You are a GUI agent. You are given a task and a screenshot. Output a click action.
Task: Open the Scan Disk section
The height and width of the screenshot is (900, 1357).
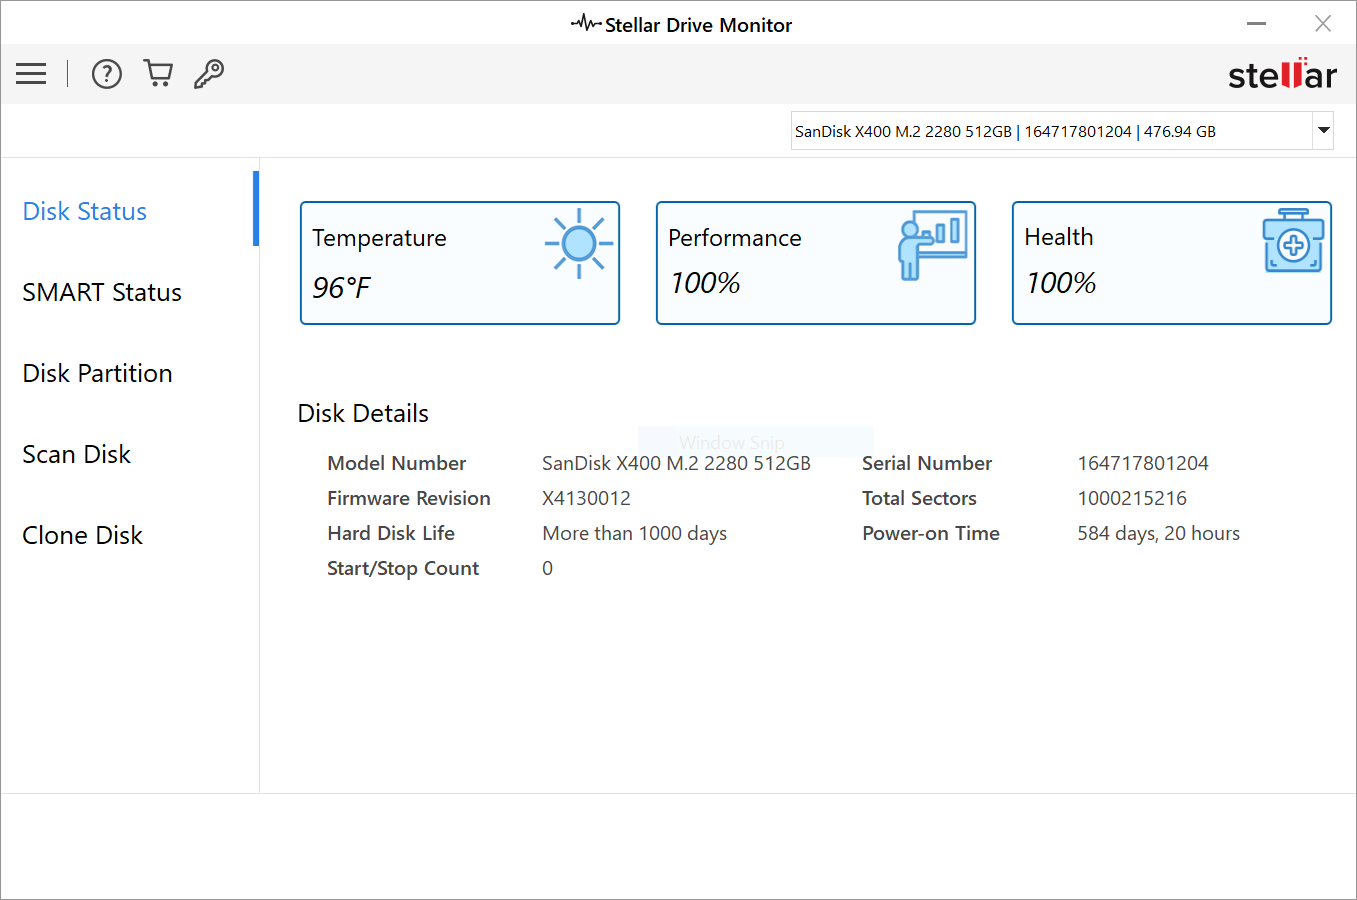[76, 454]
